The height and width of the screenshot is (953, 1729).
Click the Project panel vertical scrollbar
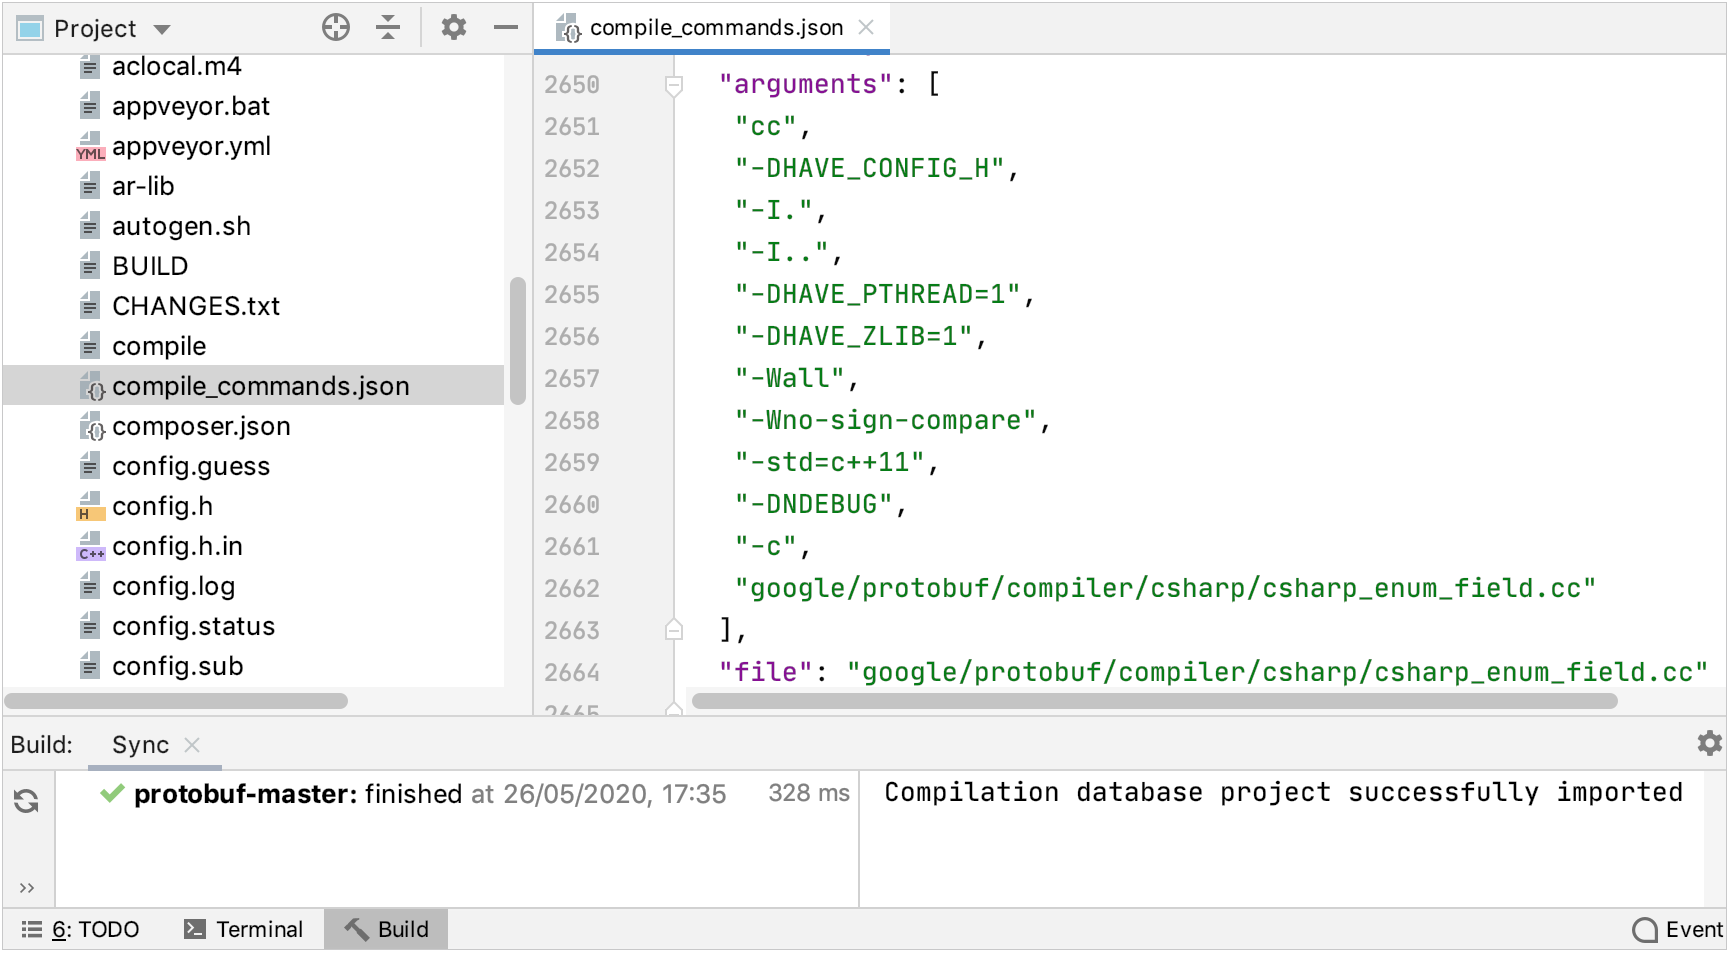[517, 340]
